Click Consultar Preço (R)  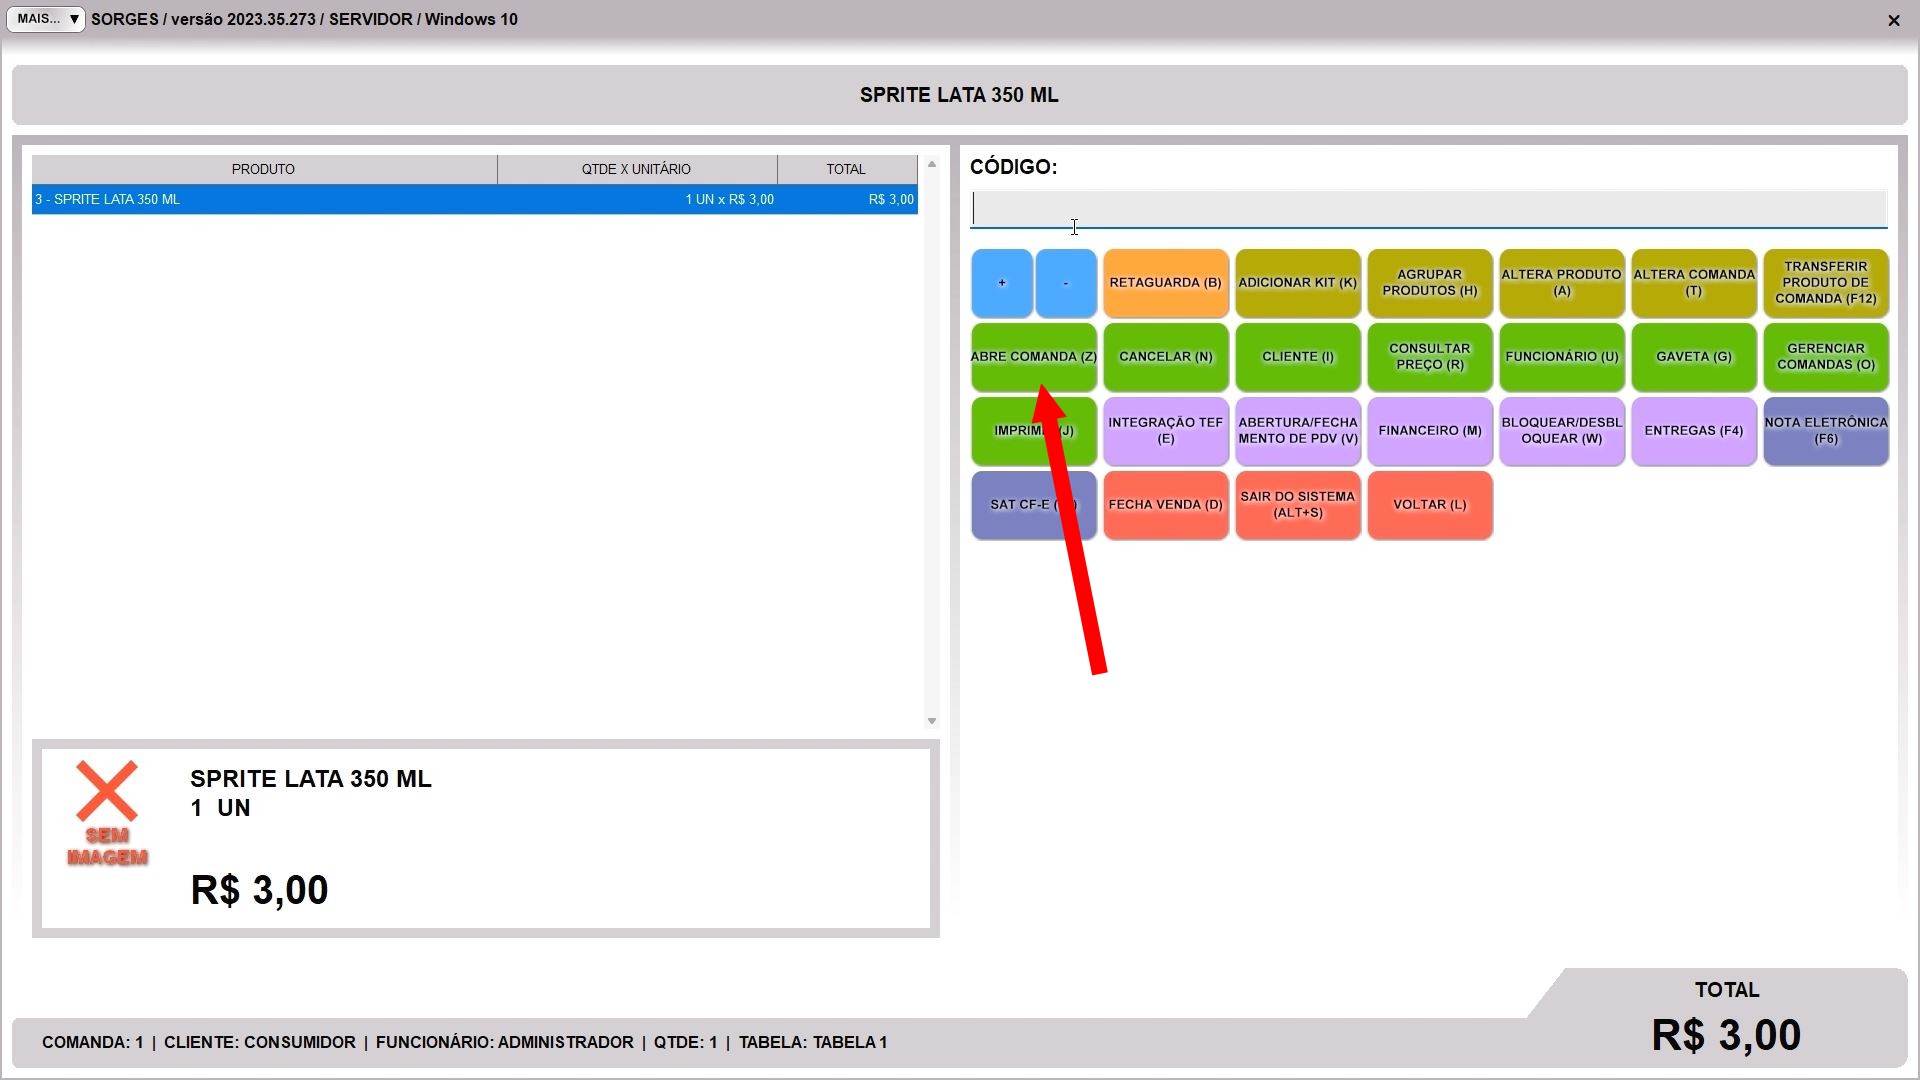[1430, 357]
